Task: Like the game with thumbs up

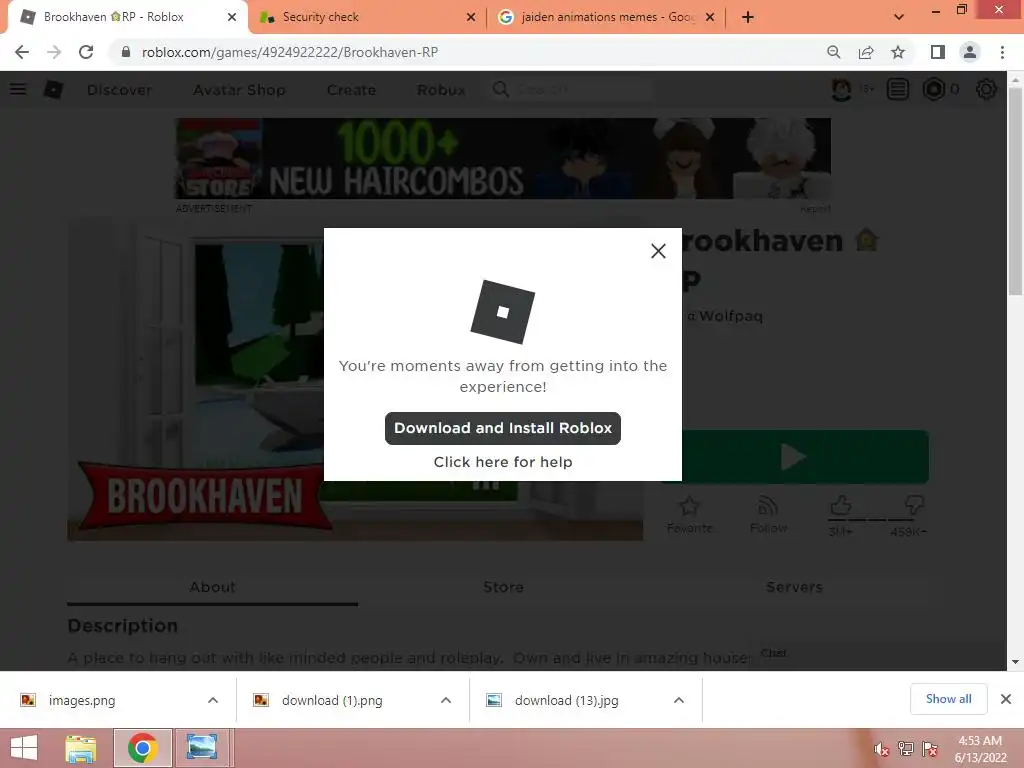Action: (840, 505)
